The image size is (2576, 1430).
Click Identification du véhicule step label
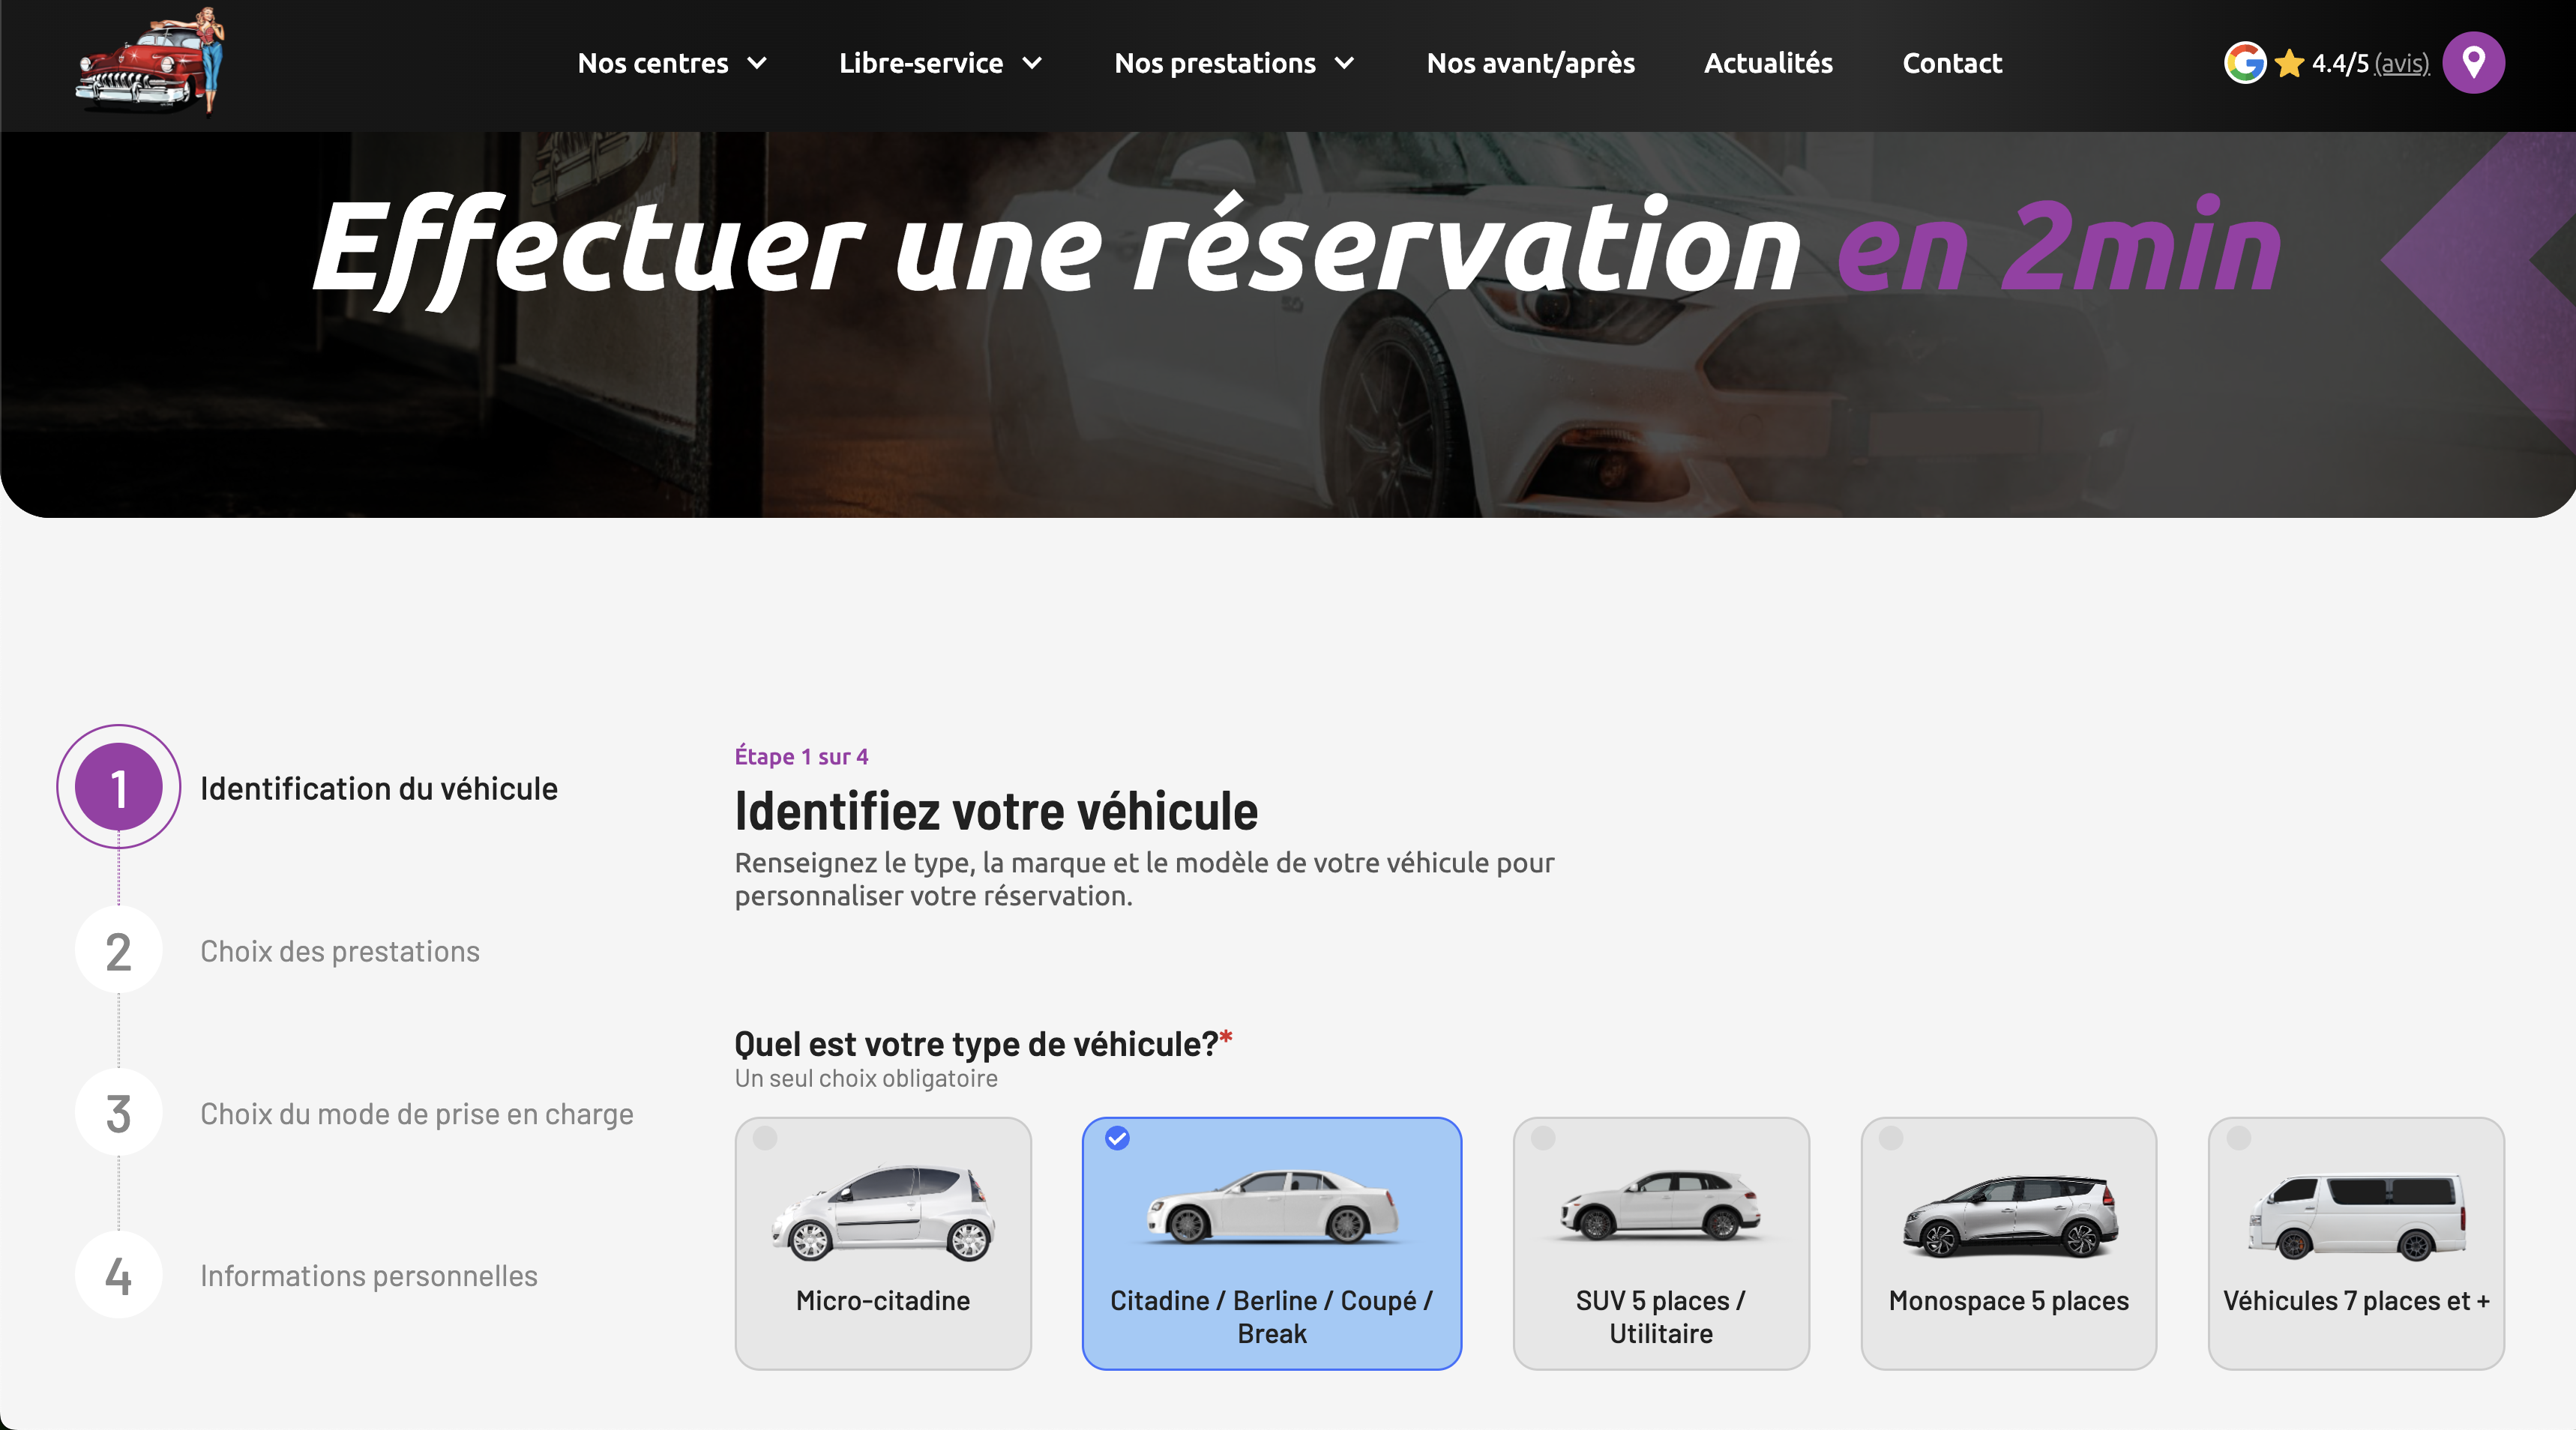[379, 788]
